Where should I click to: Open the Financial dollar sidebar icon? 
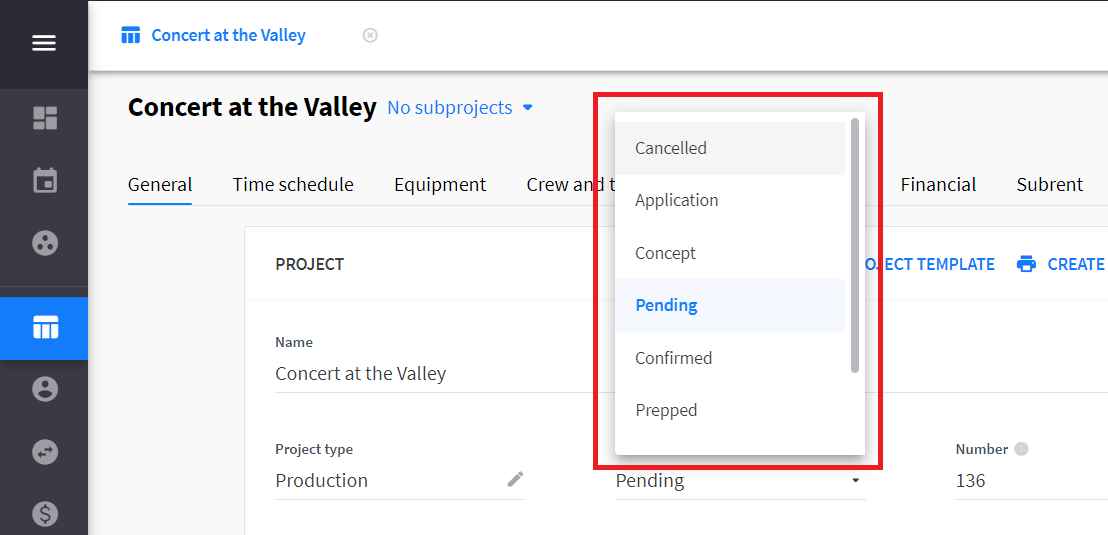tap(45, 514)
